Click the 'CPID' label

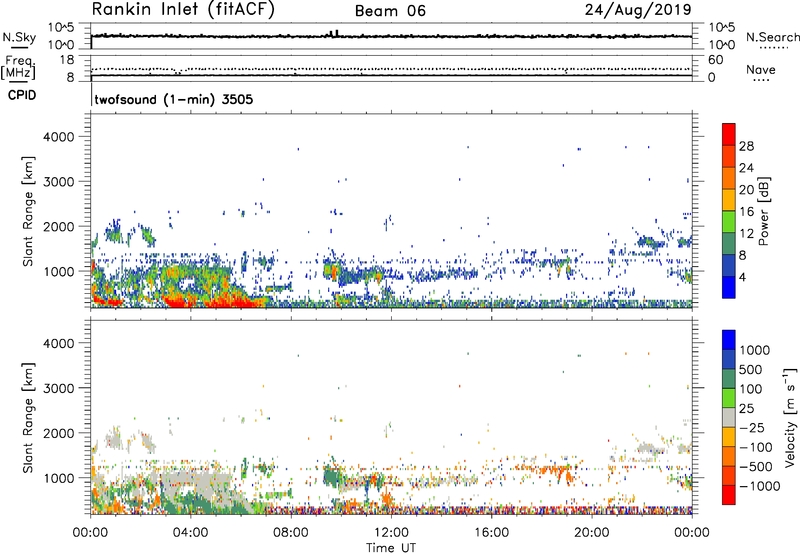(x=22, y=95)
